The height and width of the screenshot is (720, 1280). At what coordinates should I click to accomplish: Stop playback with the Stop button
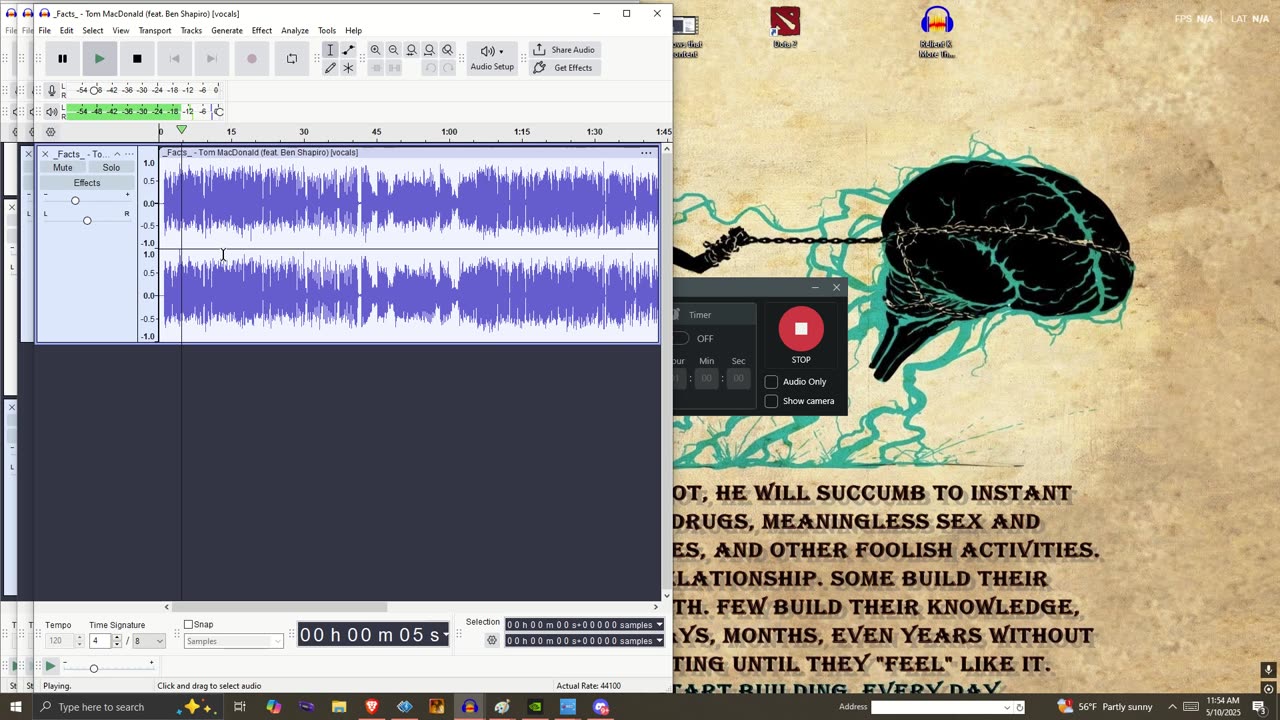pyautogui.click(x=137, y=59)
